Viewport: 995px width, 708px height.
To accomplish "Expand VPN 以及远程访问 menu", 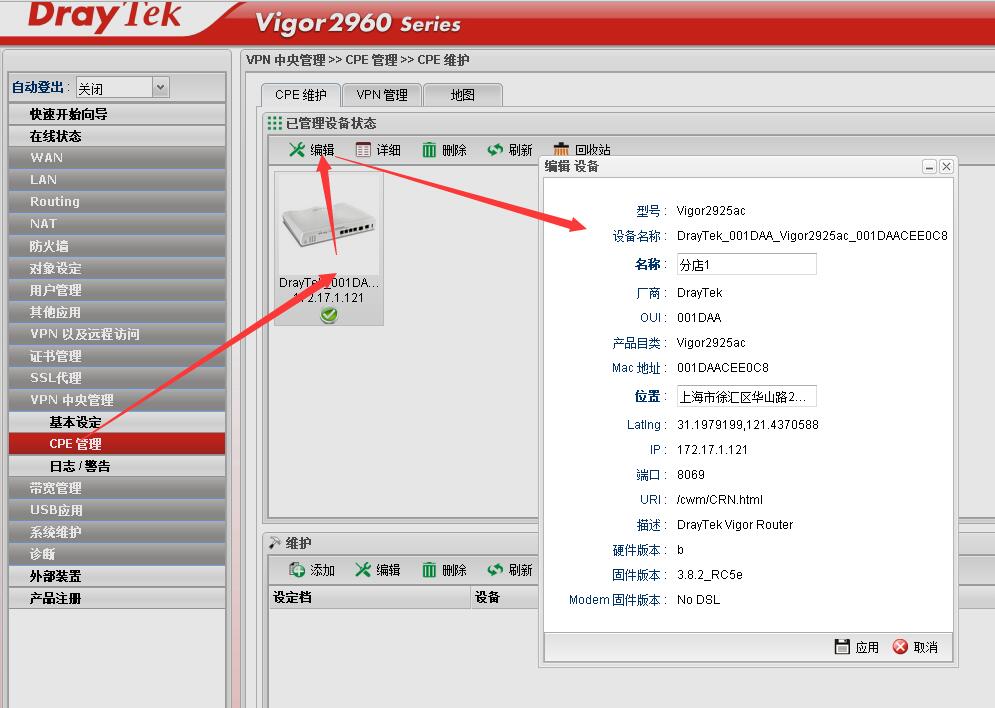I will [x=117, y=334].
